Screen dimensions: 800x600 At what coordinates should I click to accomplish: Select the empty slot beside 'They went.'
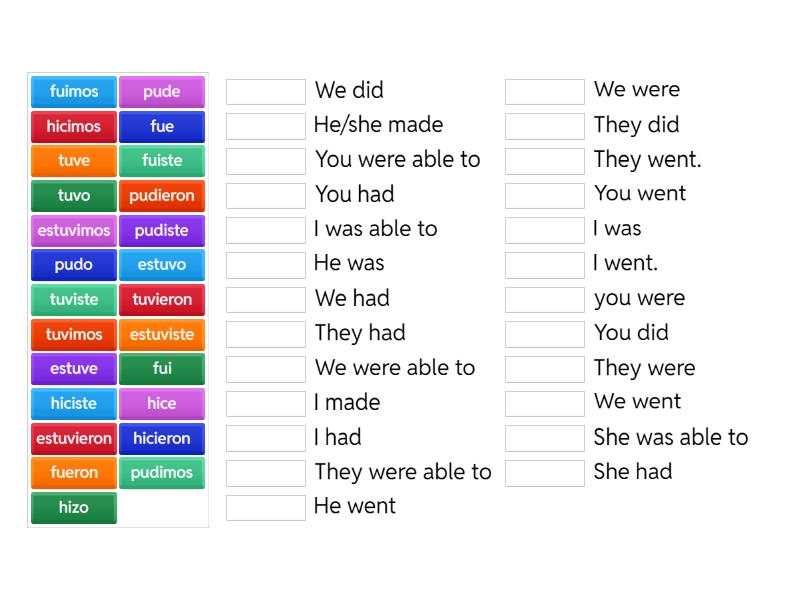545,161
